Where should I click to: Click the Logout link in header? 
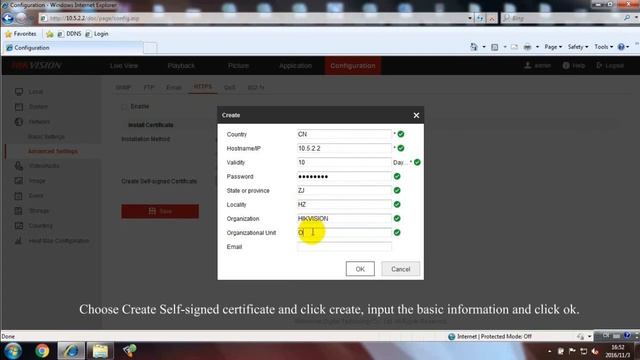tap(610, 66)
